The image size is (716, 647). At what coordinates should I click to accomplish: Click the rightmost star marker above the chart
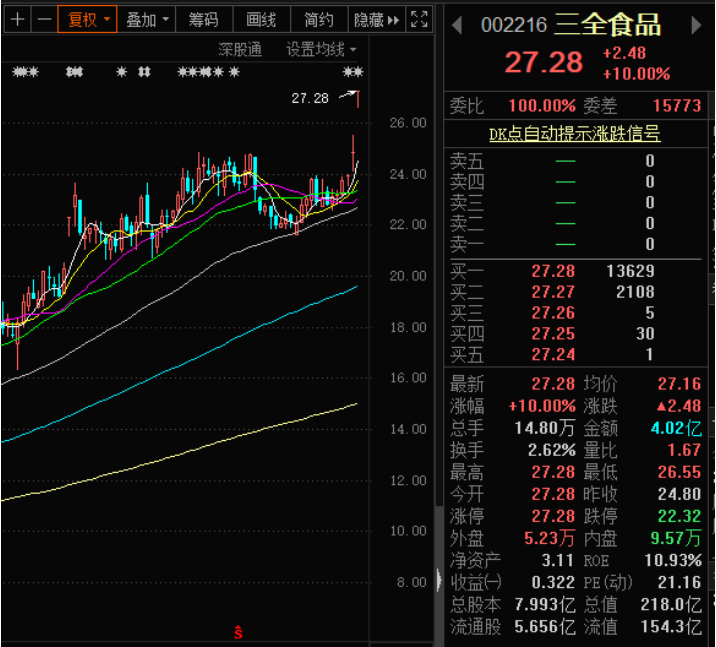click(352, 72)
